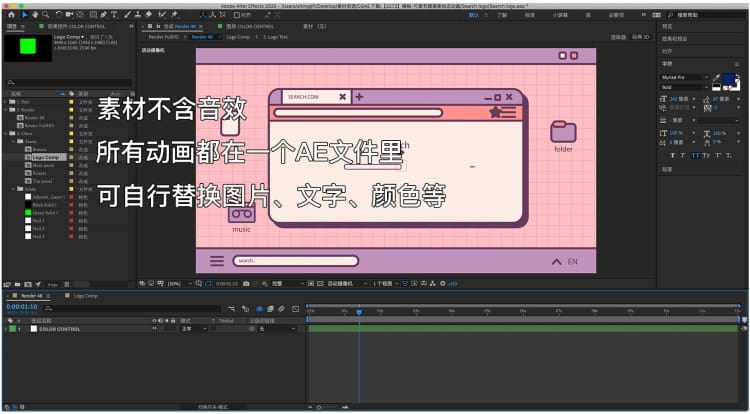This screenshot has width=750, height=414.
Task: Click the current time 0:00:01:10 display
Action: pos(22,307)
